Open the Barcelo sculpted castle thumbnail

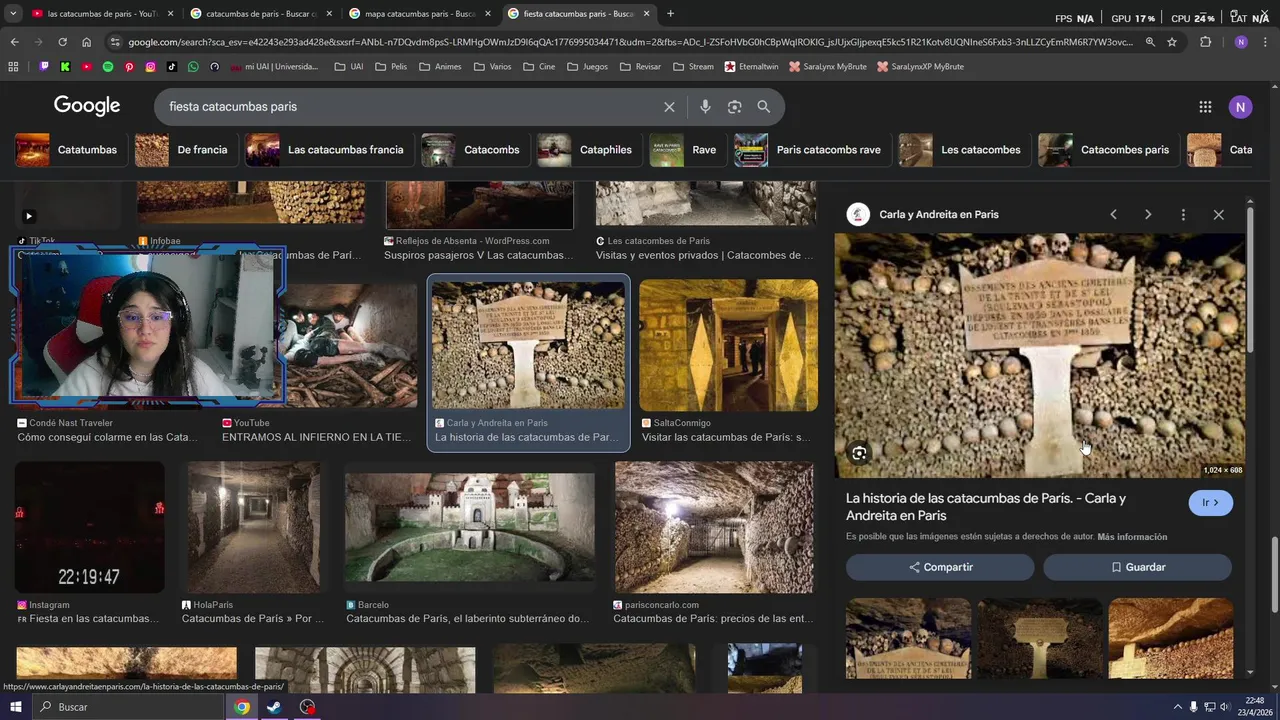469,527
